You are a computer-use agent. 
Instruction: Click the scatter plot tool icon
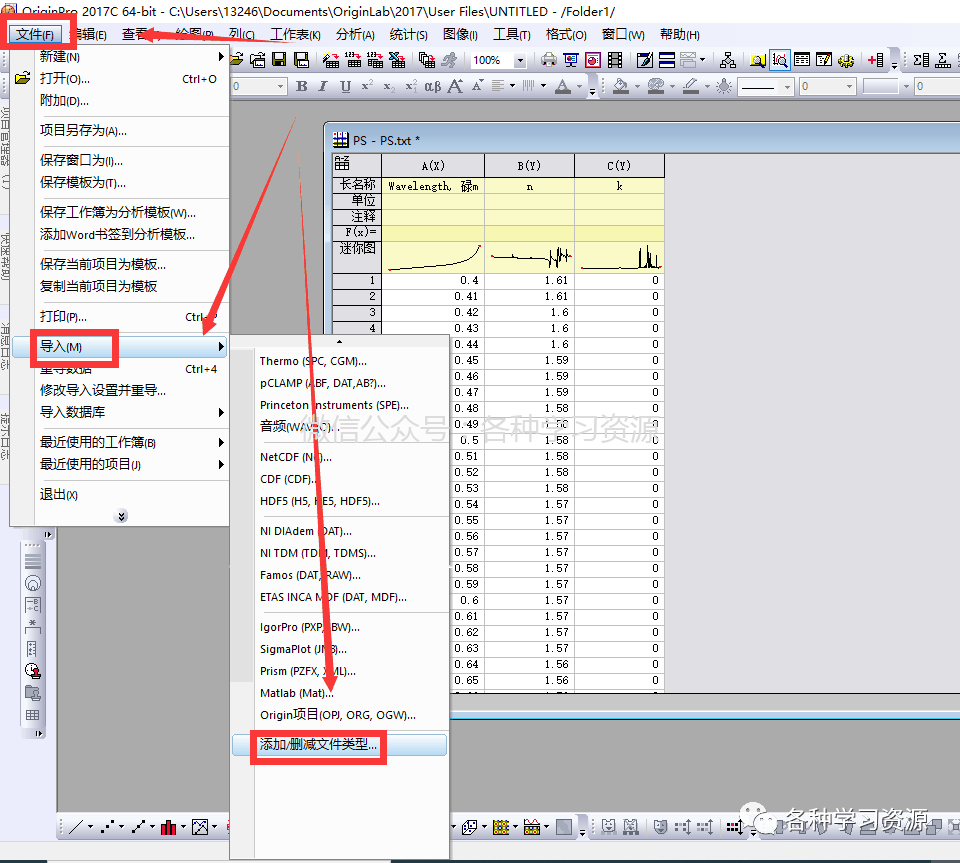pyautogui.click(x=107, y=827)
